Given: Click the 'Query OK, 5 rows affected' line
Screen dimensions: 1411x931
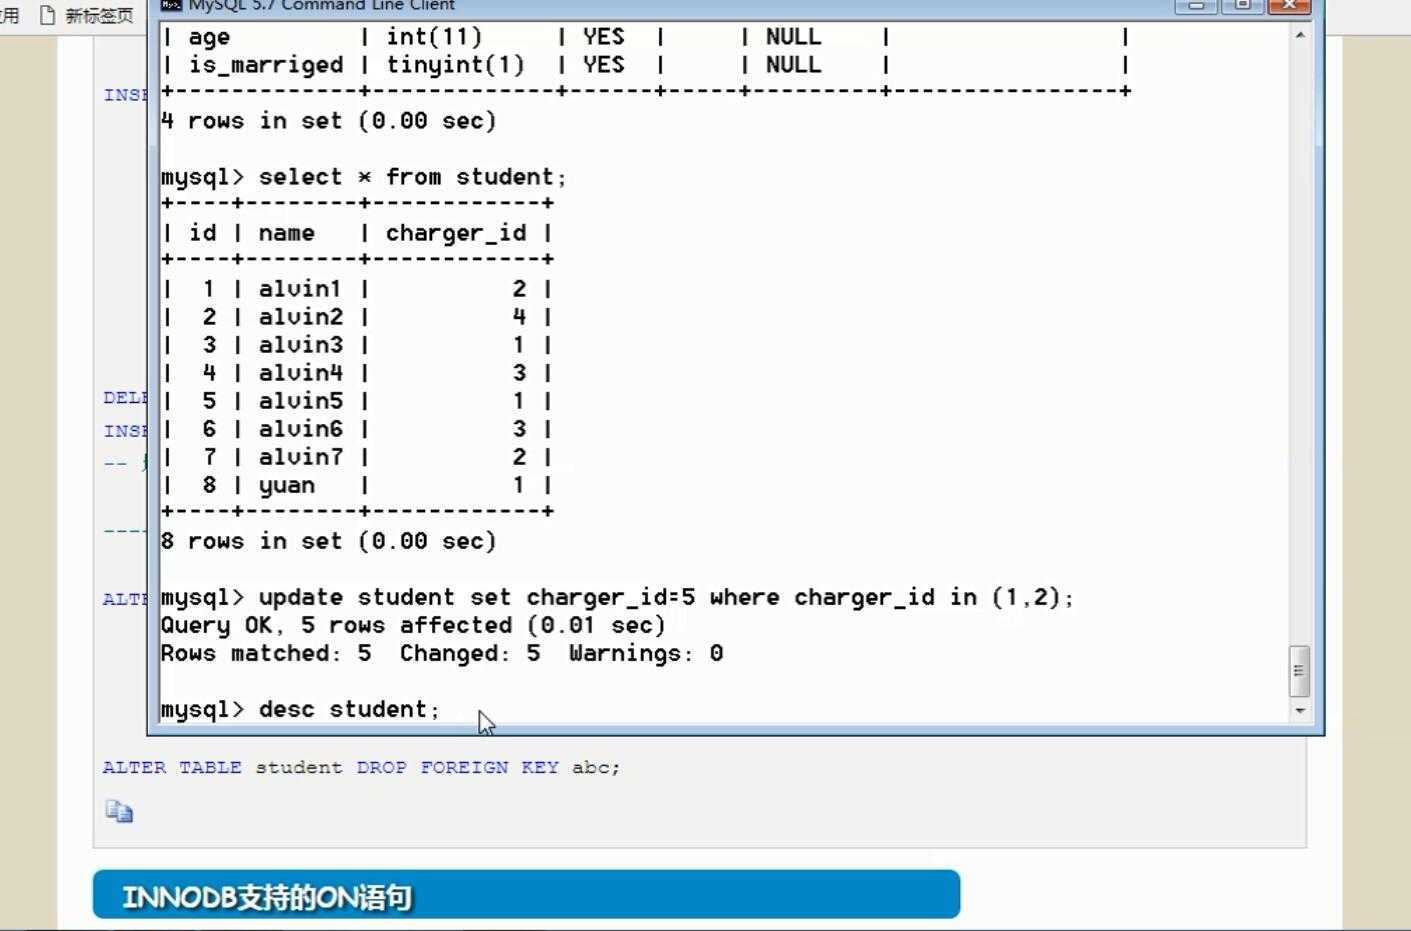Looking at the screenshot, I should (413, 625).
